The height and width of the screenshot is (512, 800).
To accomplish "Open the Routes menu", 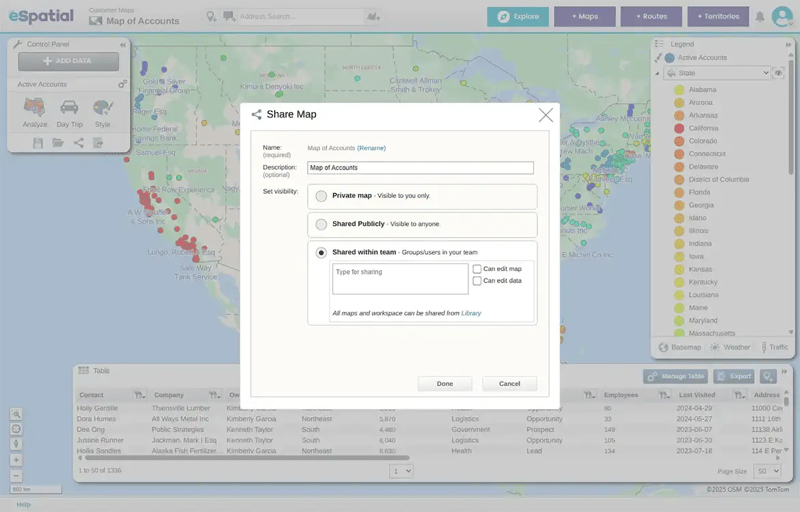I will (x=650, y=17).
